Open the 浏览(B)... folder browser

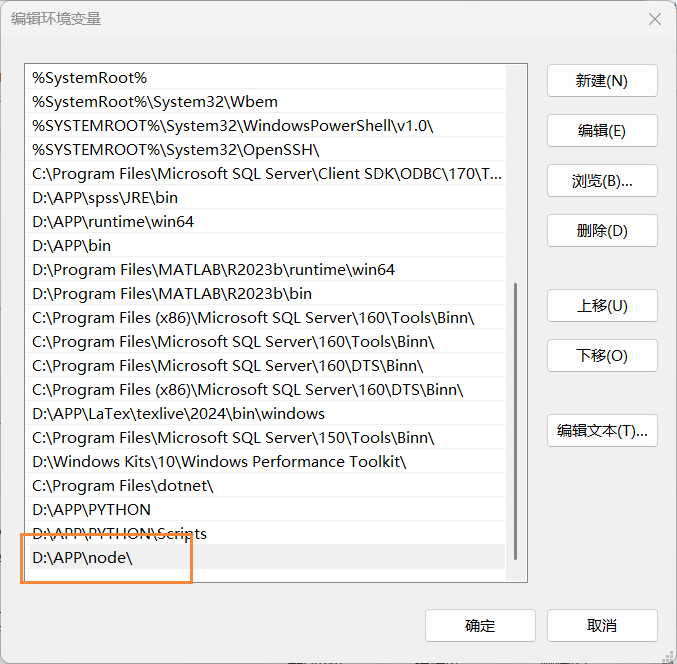(602, 180)
